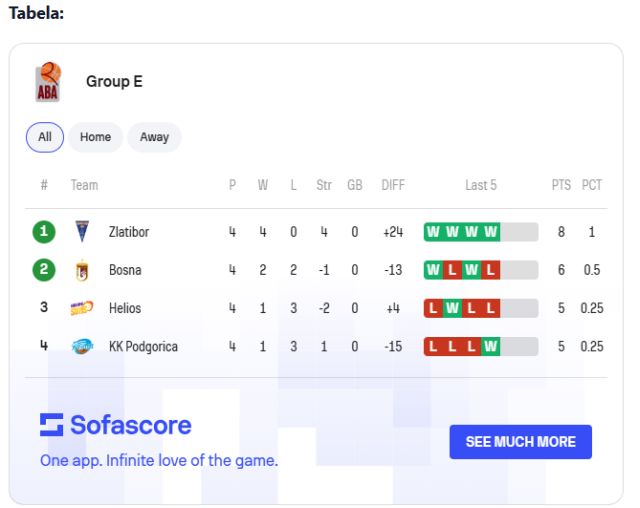Click the Sofascore logo icon
The height and width of the screenshot is (508, 640).
point(52,425)
